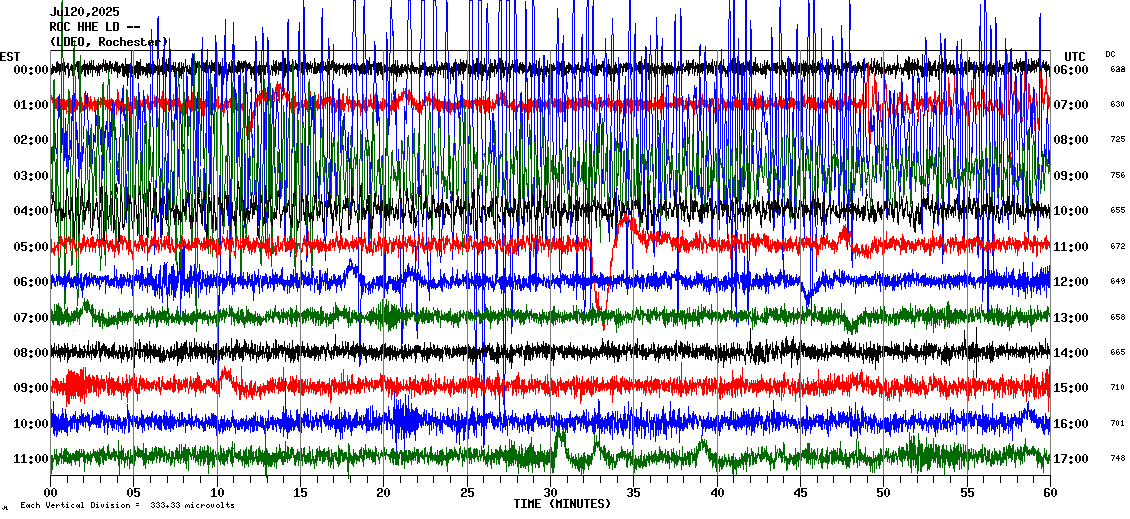Click the EST column header
Screen dimensions: 1130x519
[x=10, y=56]
